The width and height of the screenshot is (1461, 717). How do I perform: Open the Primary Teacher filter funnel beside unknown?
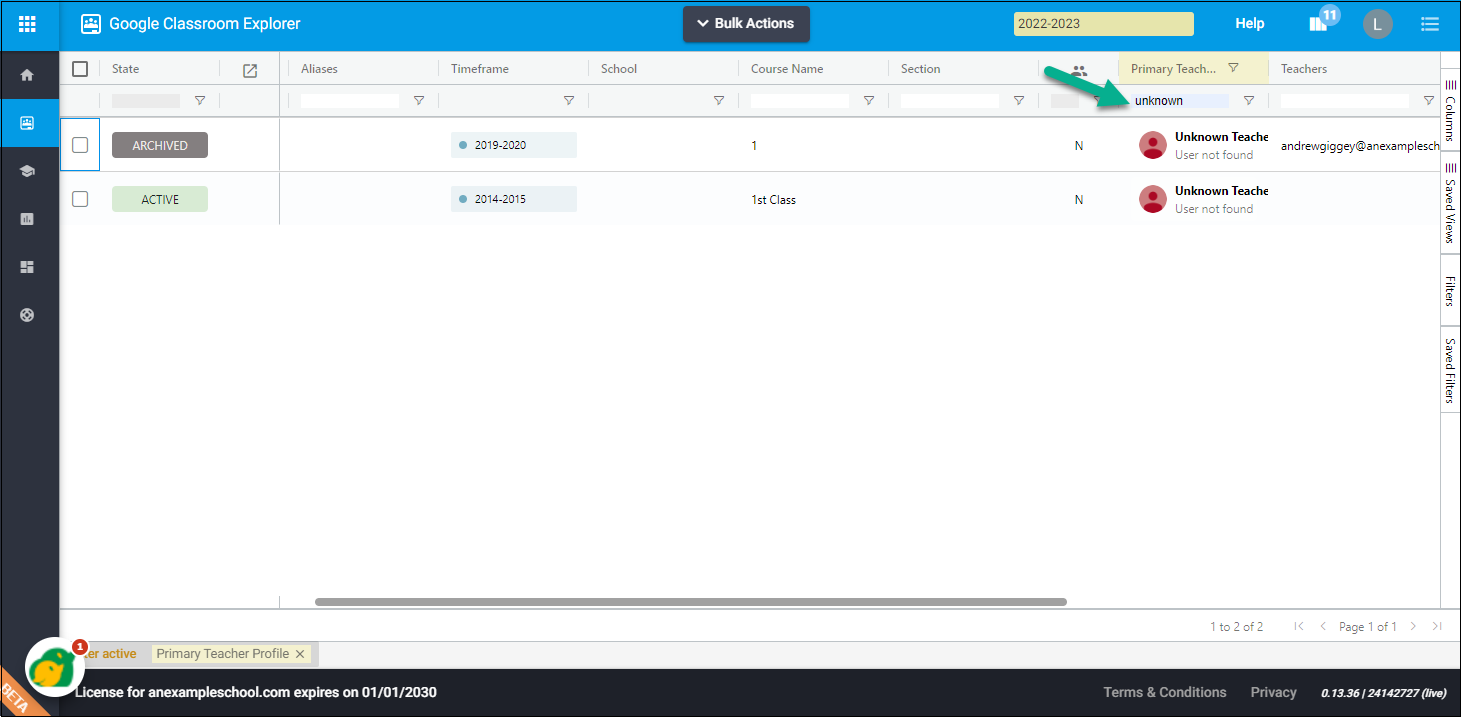(1249, 101)
